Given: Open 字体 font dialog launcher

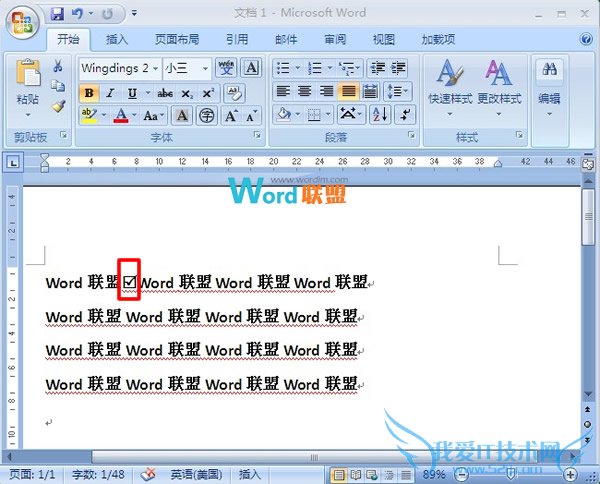Looking at the screenshot, I should pyautogui.click(x=258, y=135).
